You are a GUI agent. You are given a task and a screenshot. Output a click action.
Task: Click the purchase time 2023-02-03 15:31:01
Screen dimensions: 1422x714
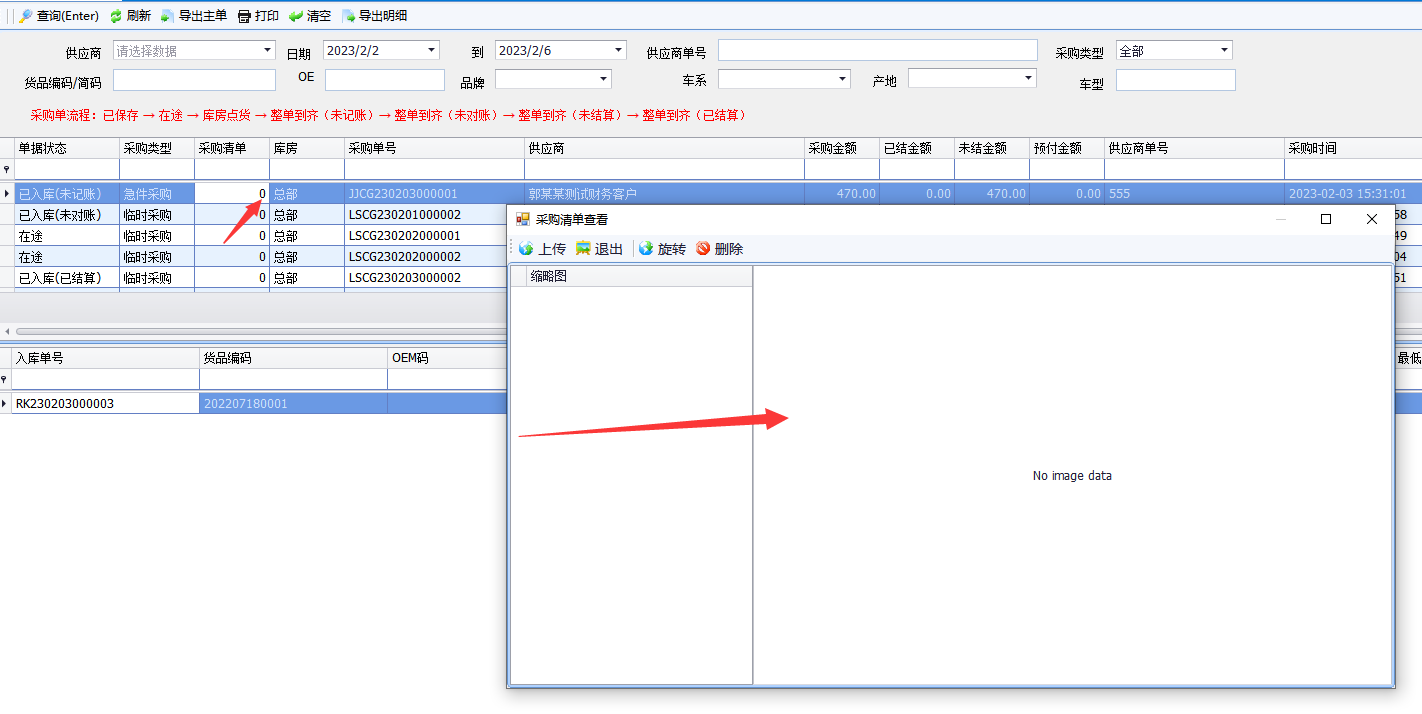[x=1348, y=194]
